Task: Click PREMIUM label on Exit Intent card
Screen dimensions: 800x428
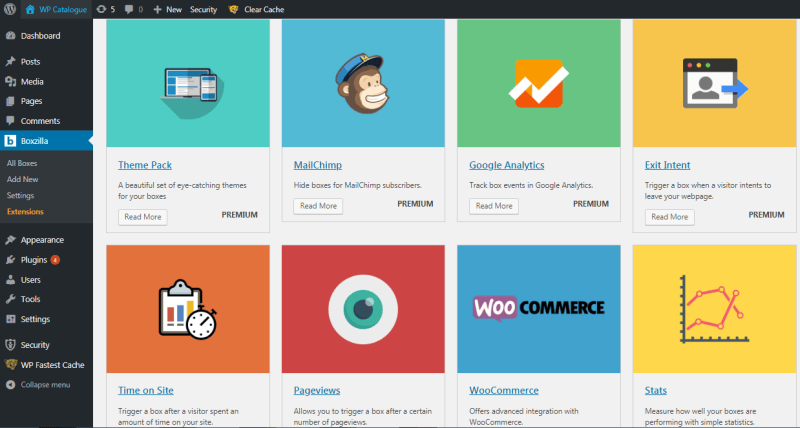Action: tap(766, 215)
